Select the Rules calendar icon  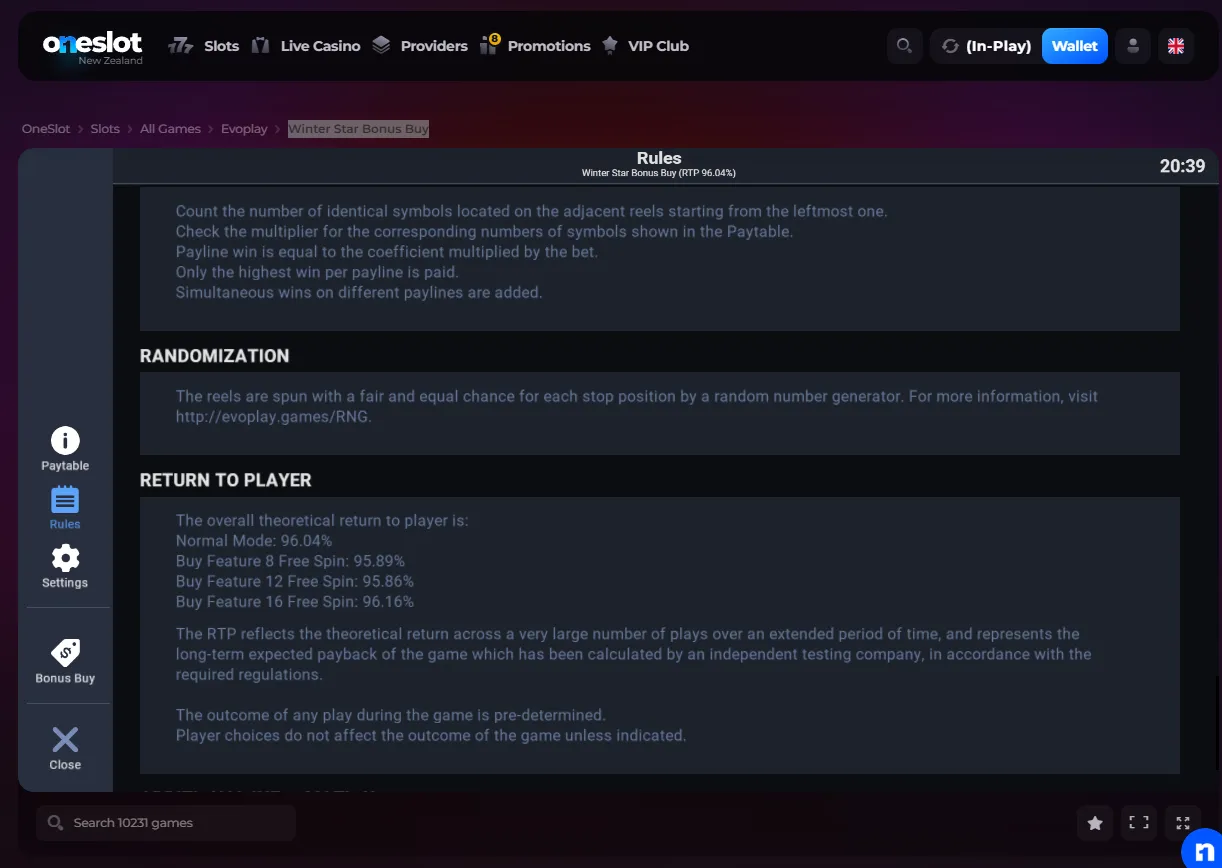[x=65, y=499]
